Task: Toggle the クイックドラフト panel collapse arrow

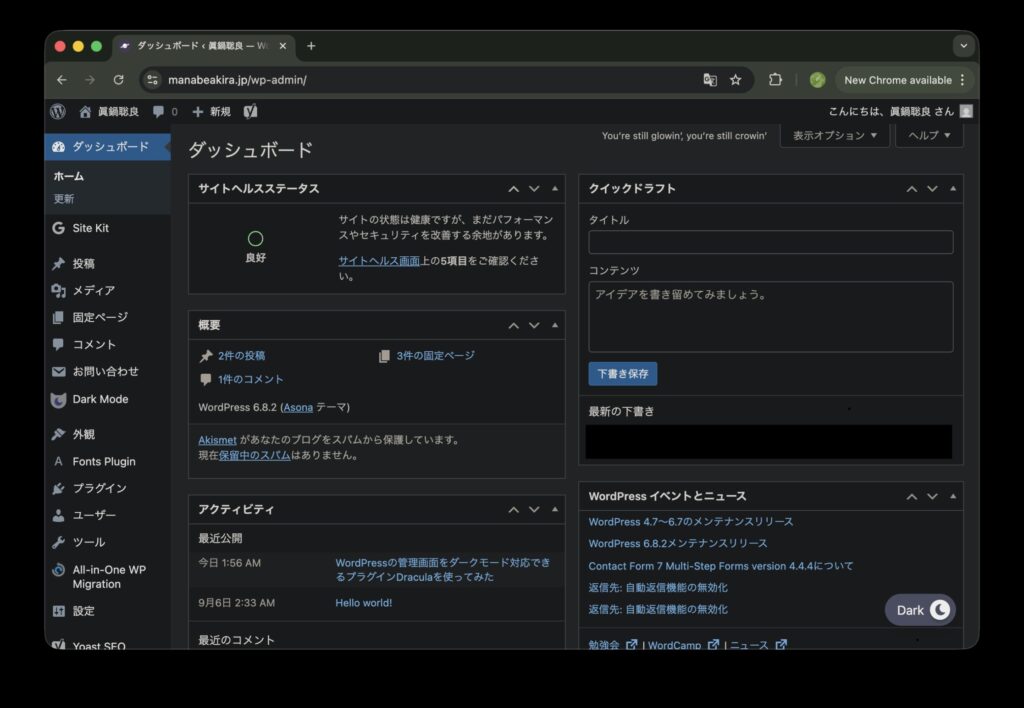Action: coord(953,189)
